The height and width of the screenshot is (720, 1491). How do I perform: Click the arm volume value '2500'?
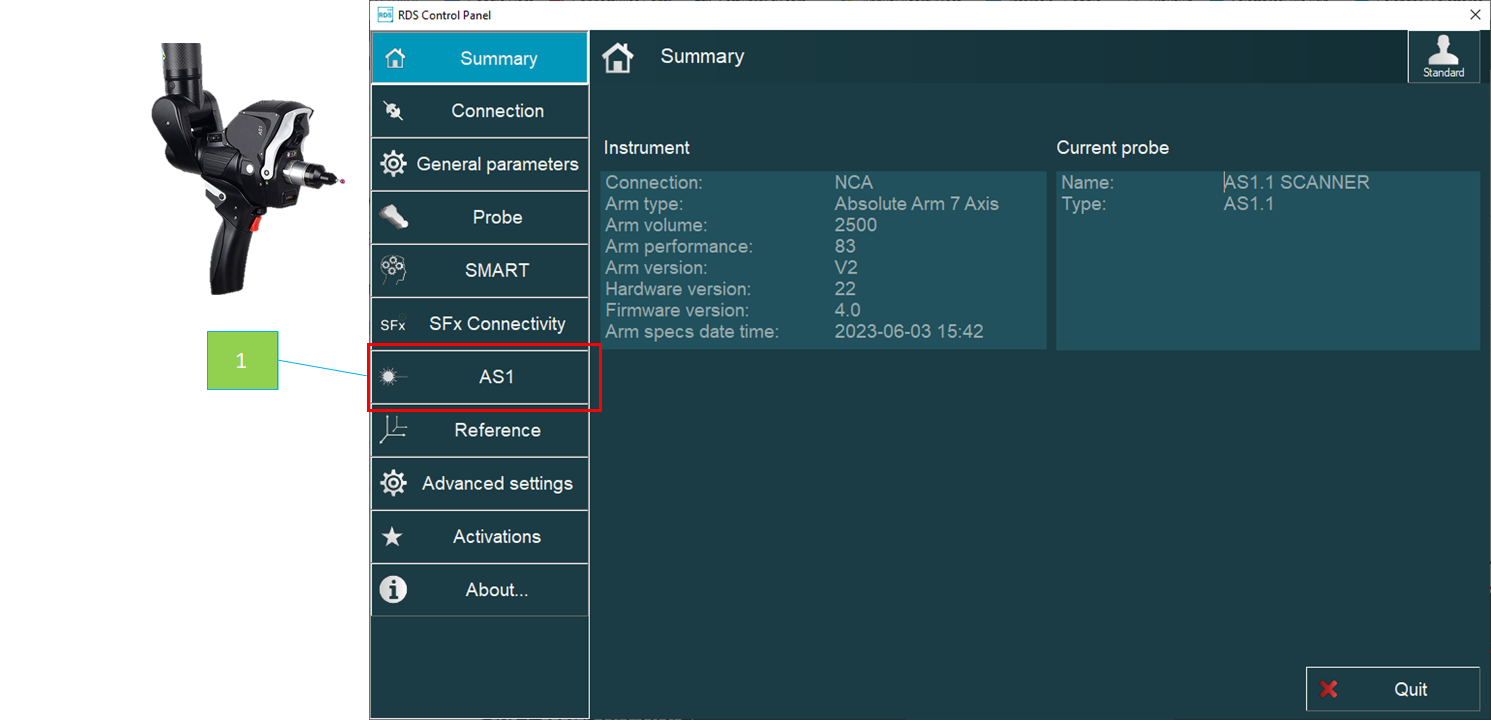(856, 225)
